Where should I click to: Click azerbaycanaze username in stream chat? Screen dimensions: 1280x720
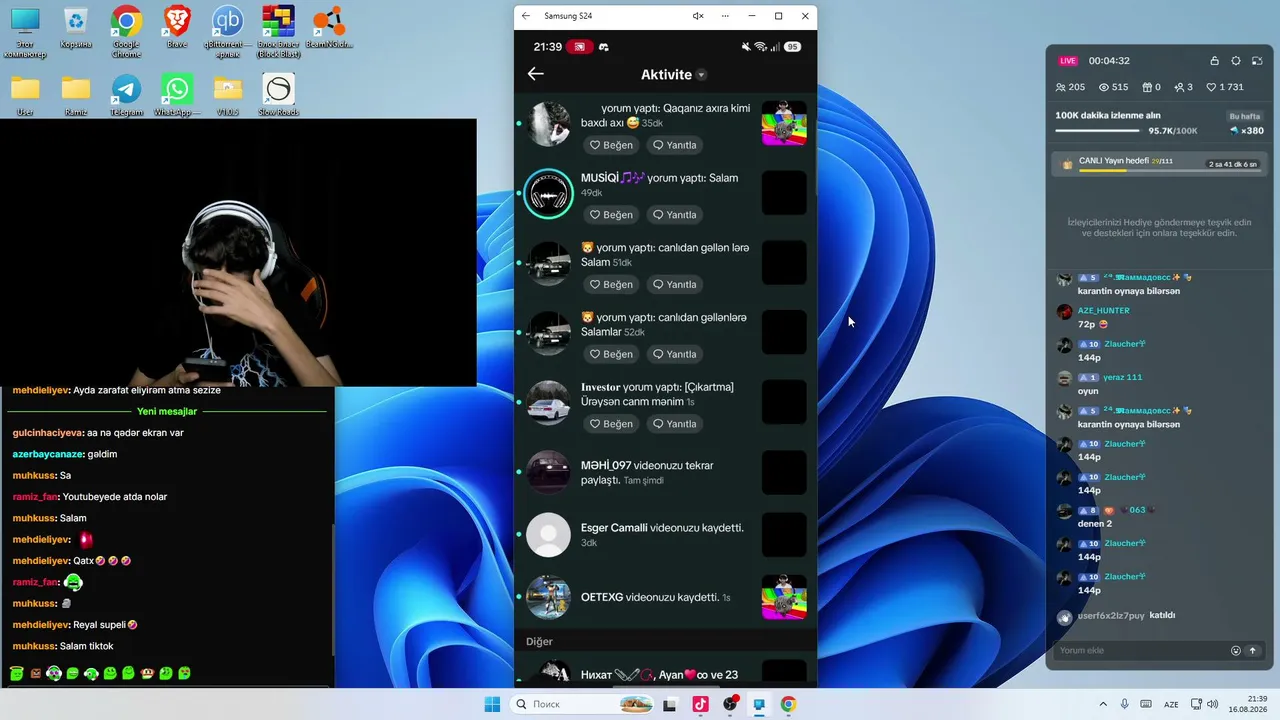tap(47, 454)
